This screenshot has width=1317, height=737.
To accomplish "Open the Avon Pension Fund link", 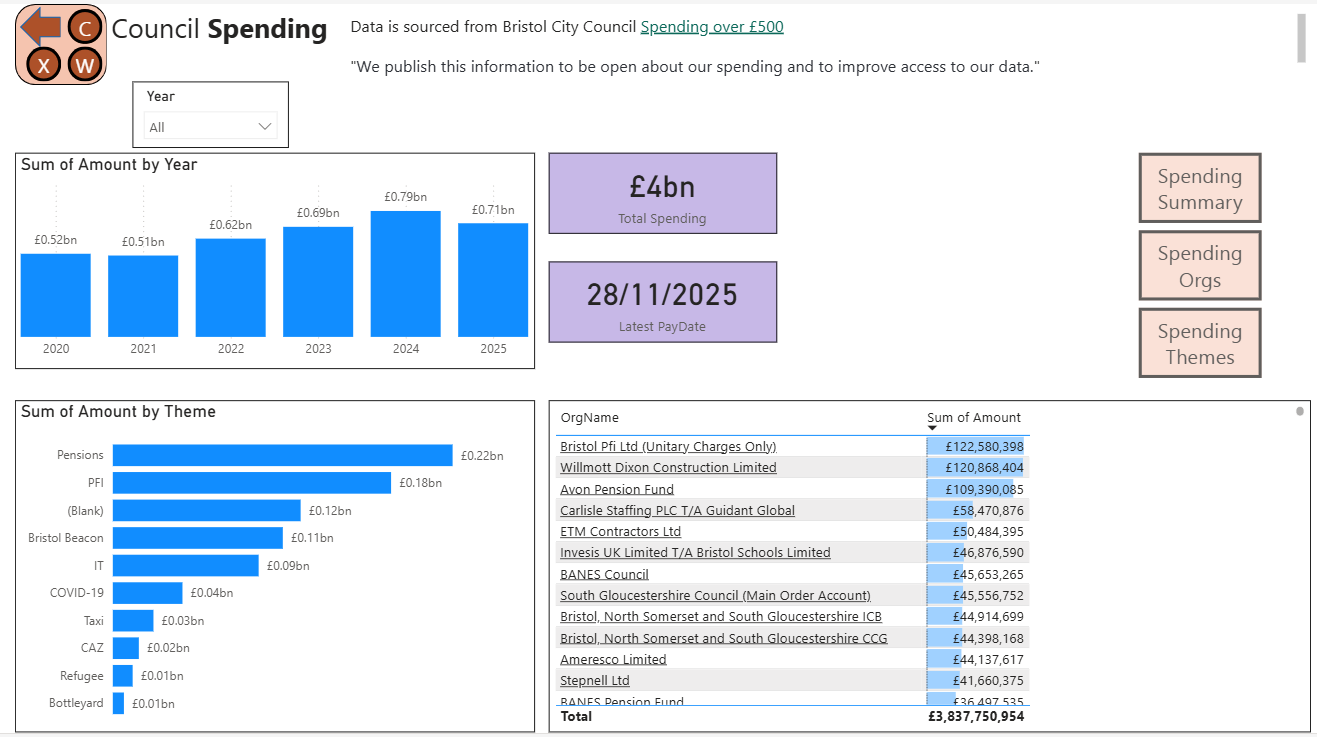I will (x=616, y=489).
